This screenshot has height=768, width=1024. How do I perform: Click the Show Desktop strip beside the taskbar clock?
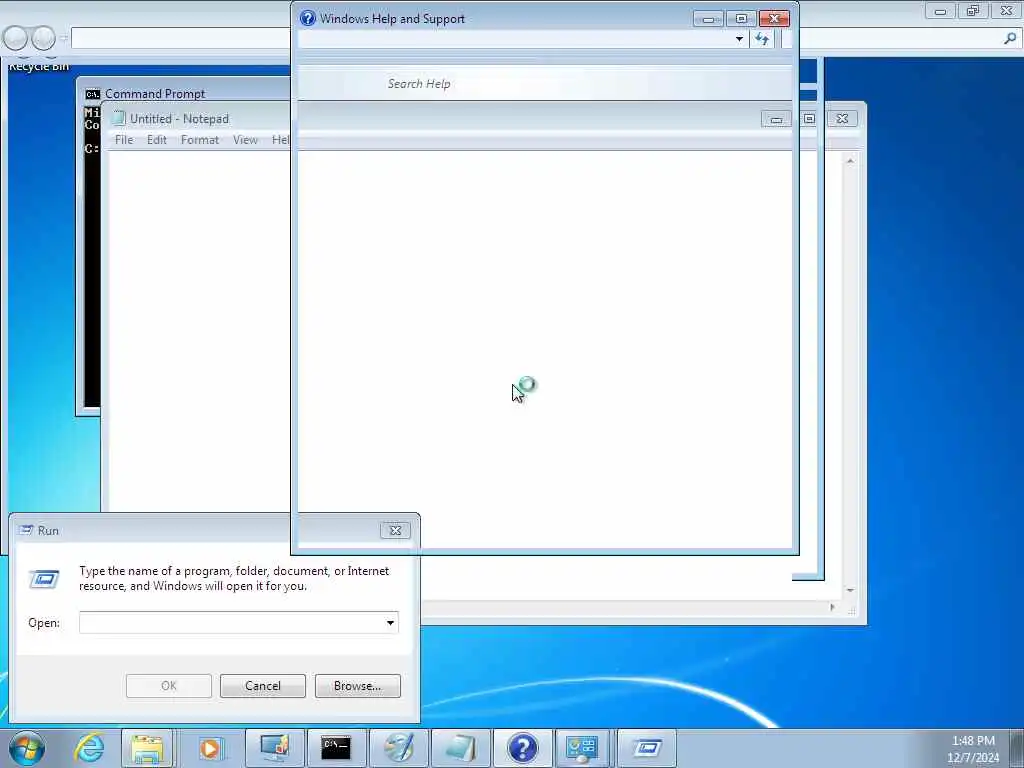pos(1017,748)
